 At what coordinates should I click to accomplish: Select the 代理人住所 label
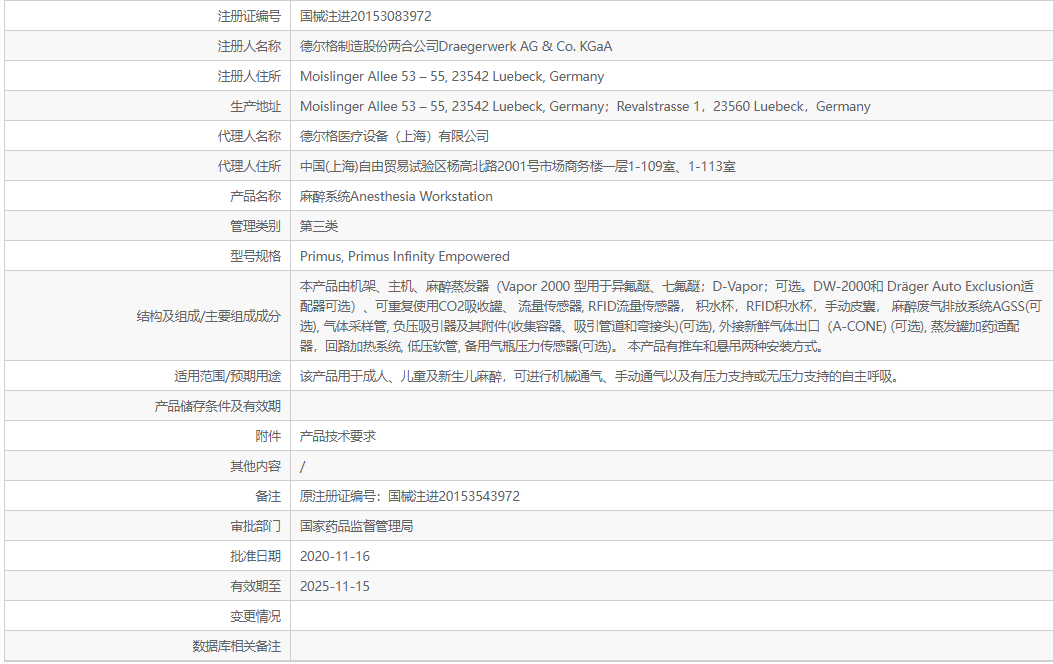click(x=248, y=167)
